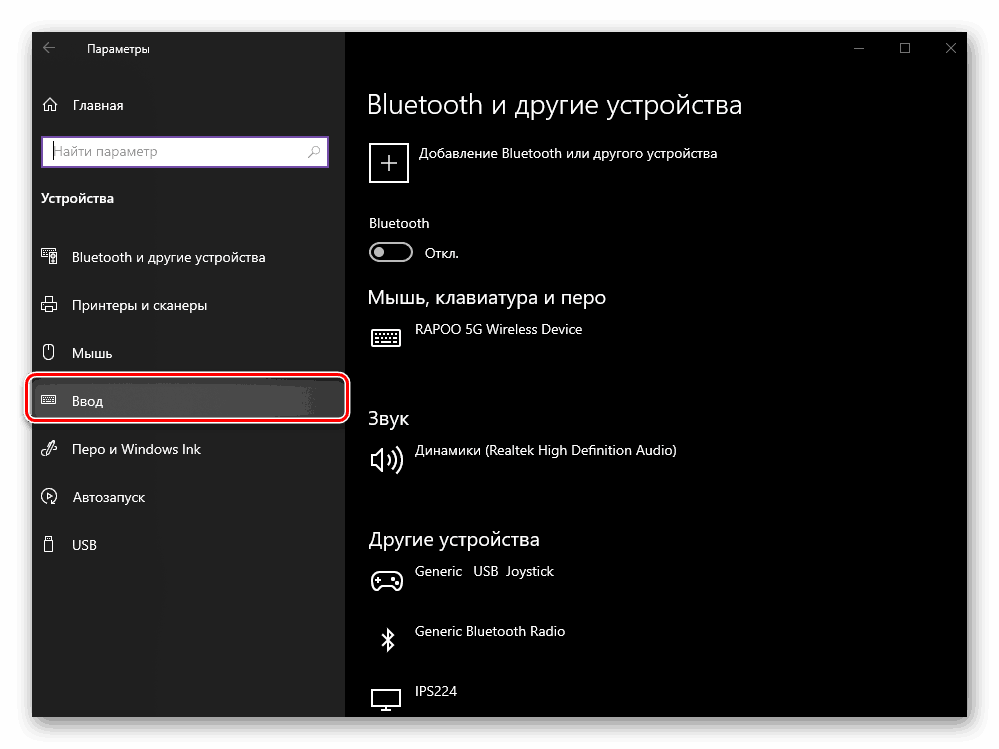Click the Откл. label next to the toggle
This screenshot has width=999, height=749.
pyautogui.click(x=442, y=253)
